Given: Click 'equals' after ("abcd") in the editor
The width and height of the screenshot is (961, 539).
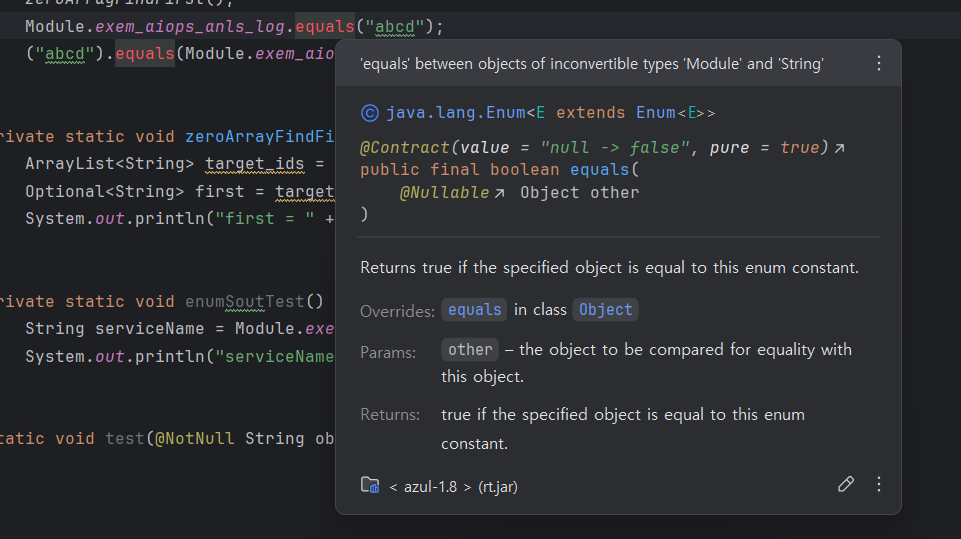Looking at the screenshot, I should pyautogui.click(x=145, y=53).
